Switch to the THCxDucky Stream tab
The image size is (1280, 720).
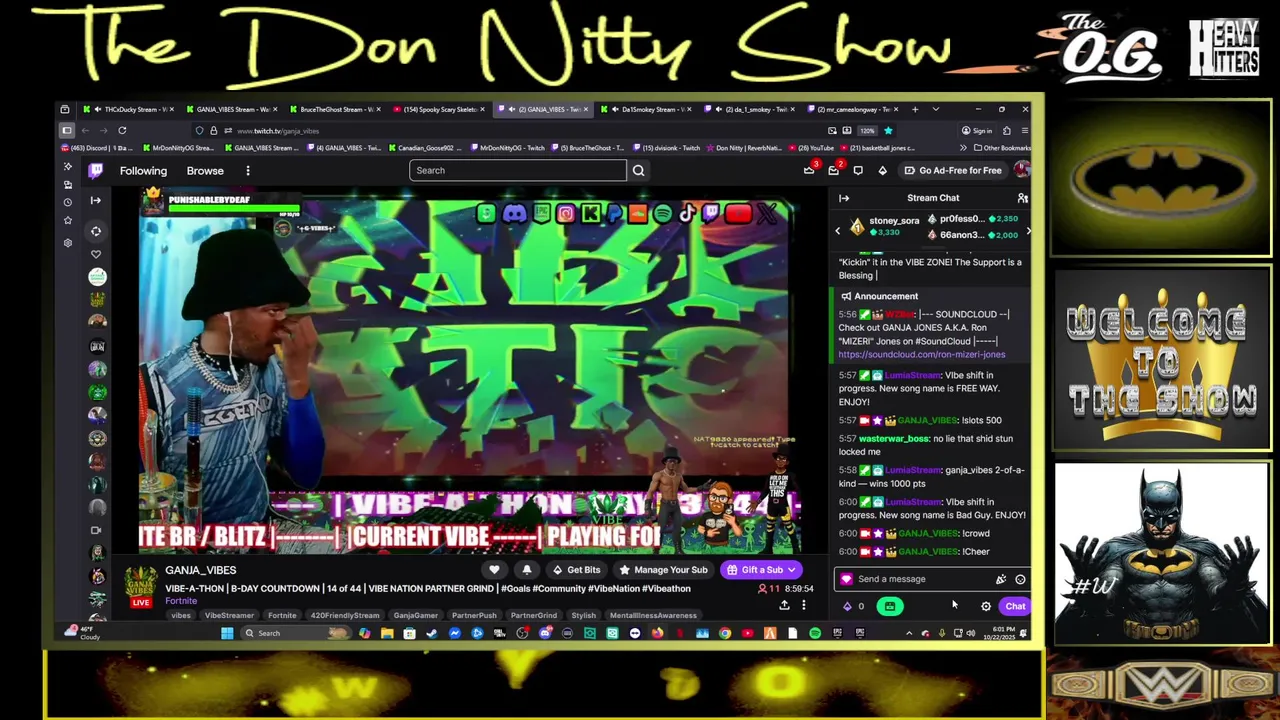(129, 109)
